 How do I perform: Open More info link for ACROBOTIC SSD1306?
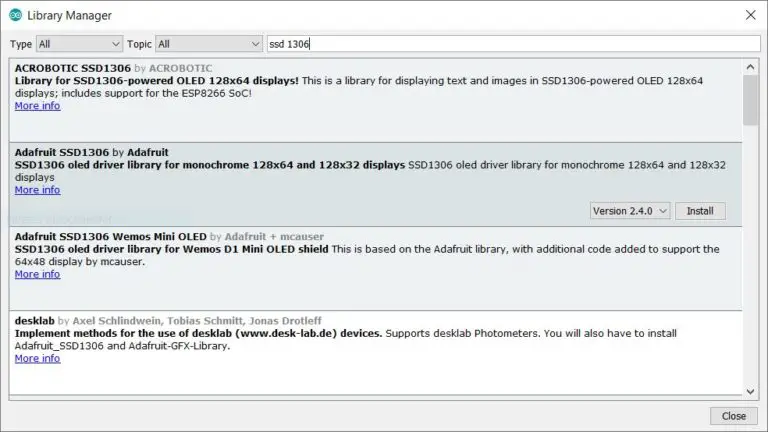[x=37, y=106]
